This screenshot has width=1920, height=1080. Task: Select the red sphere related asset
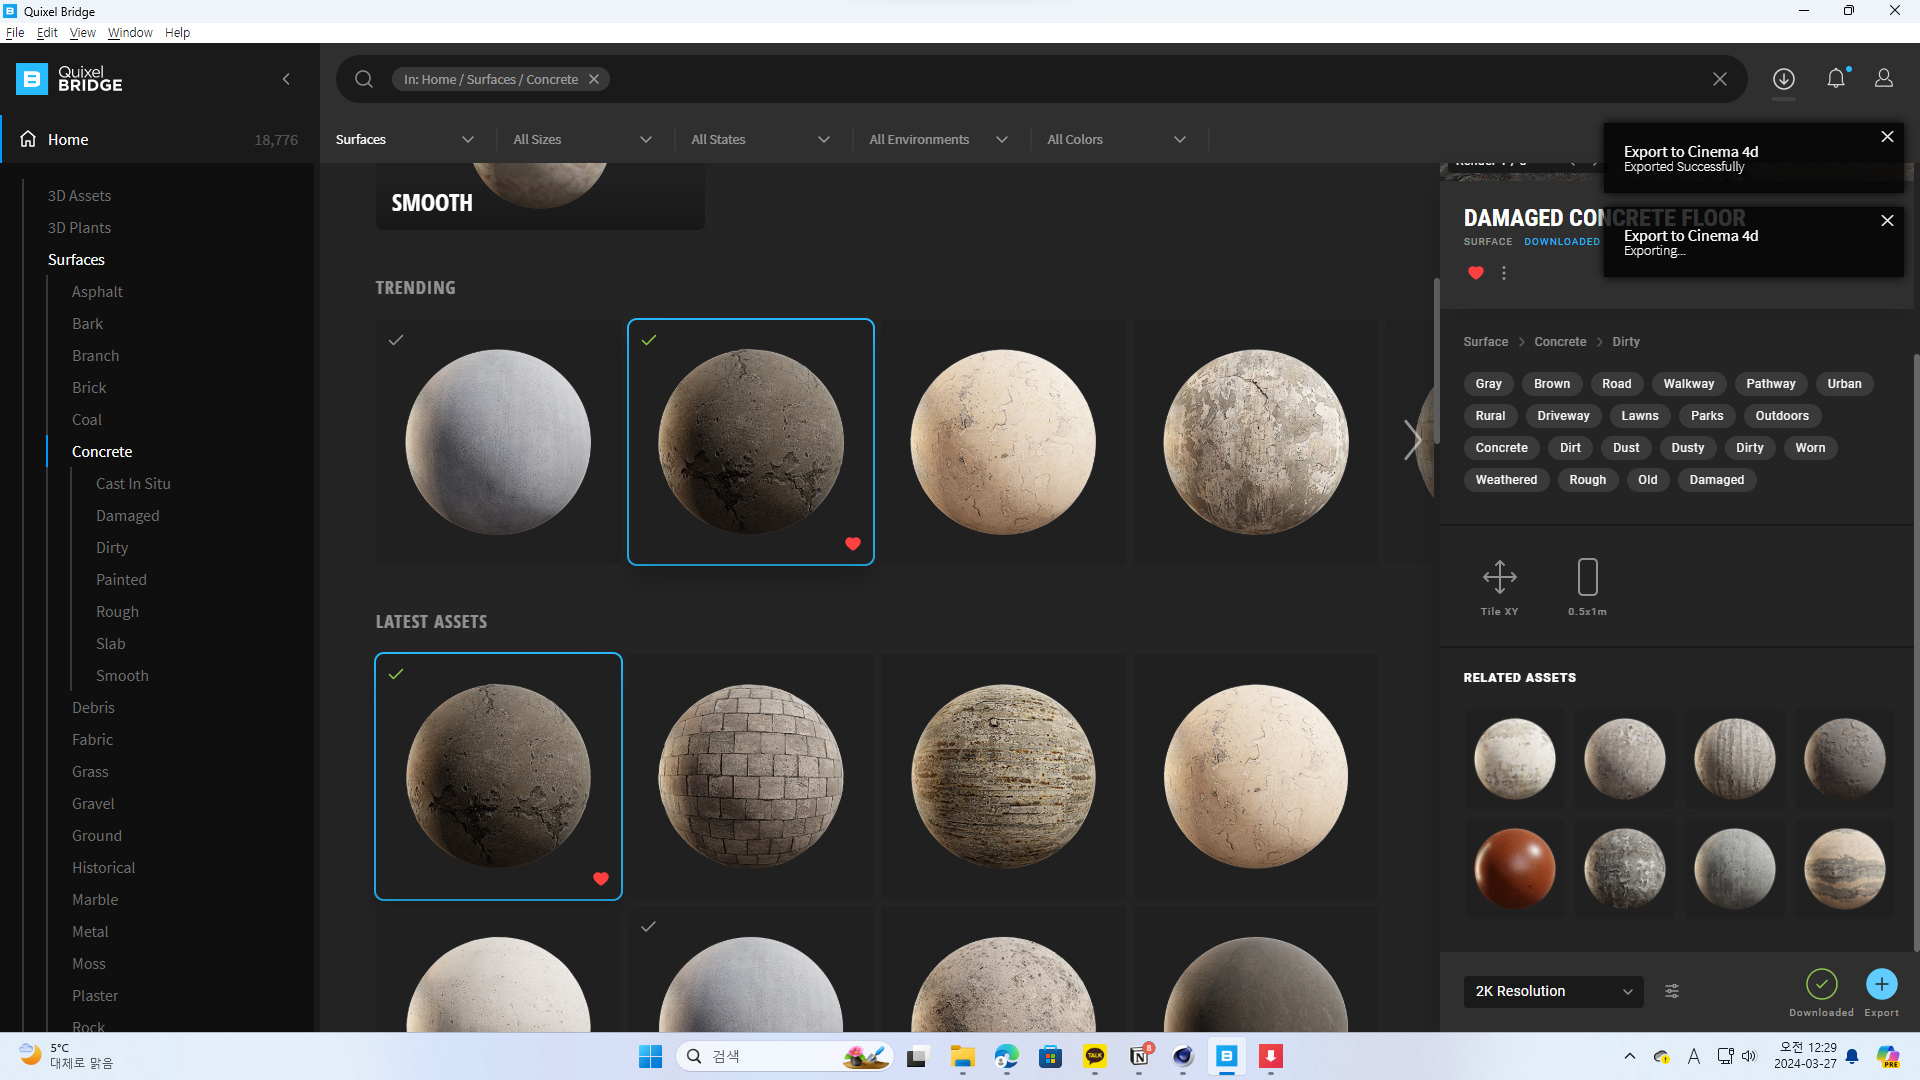point(1514,868)
